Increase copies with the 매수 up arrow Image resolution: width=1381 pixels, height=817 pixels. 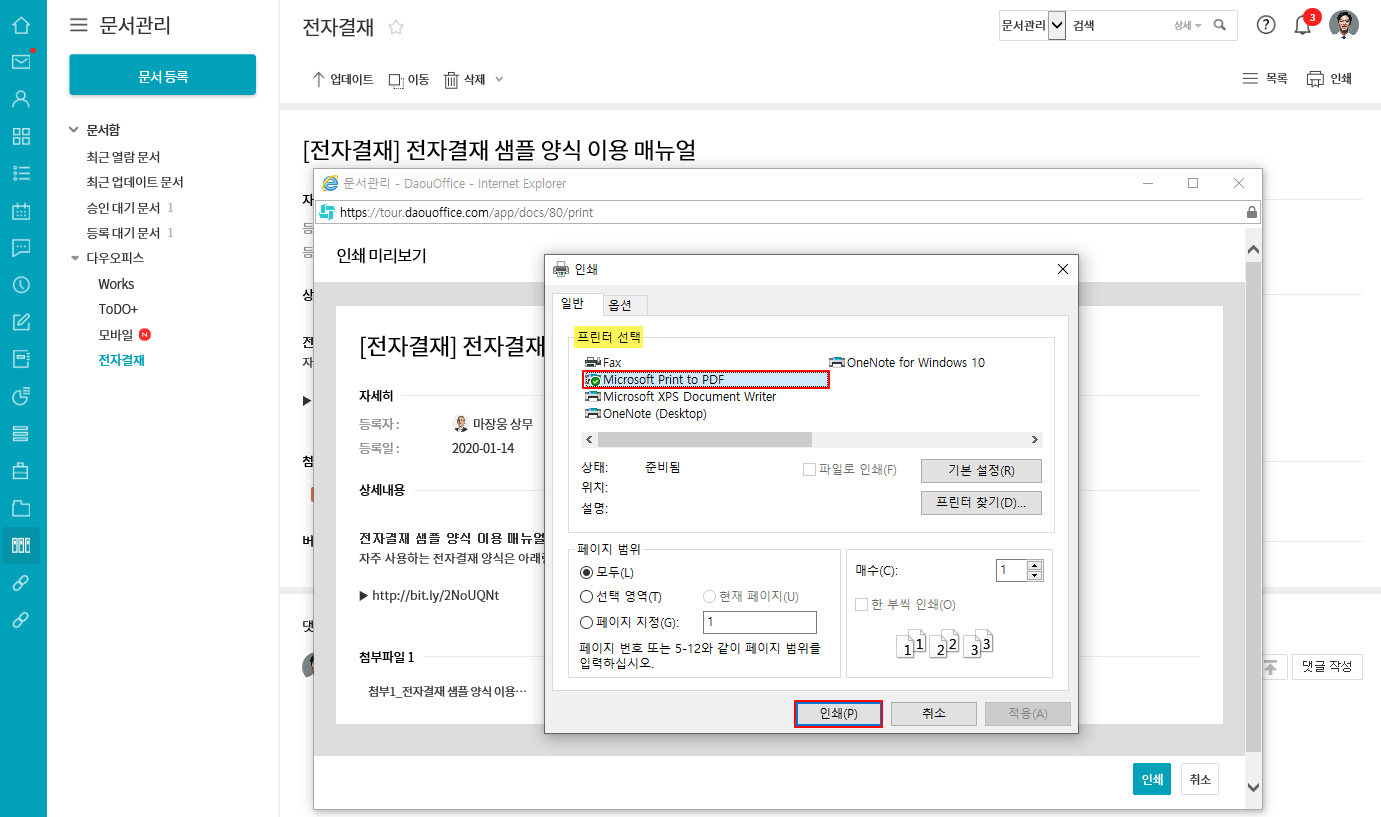click(x=1035, y=565)
